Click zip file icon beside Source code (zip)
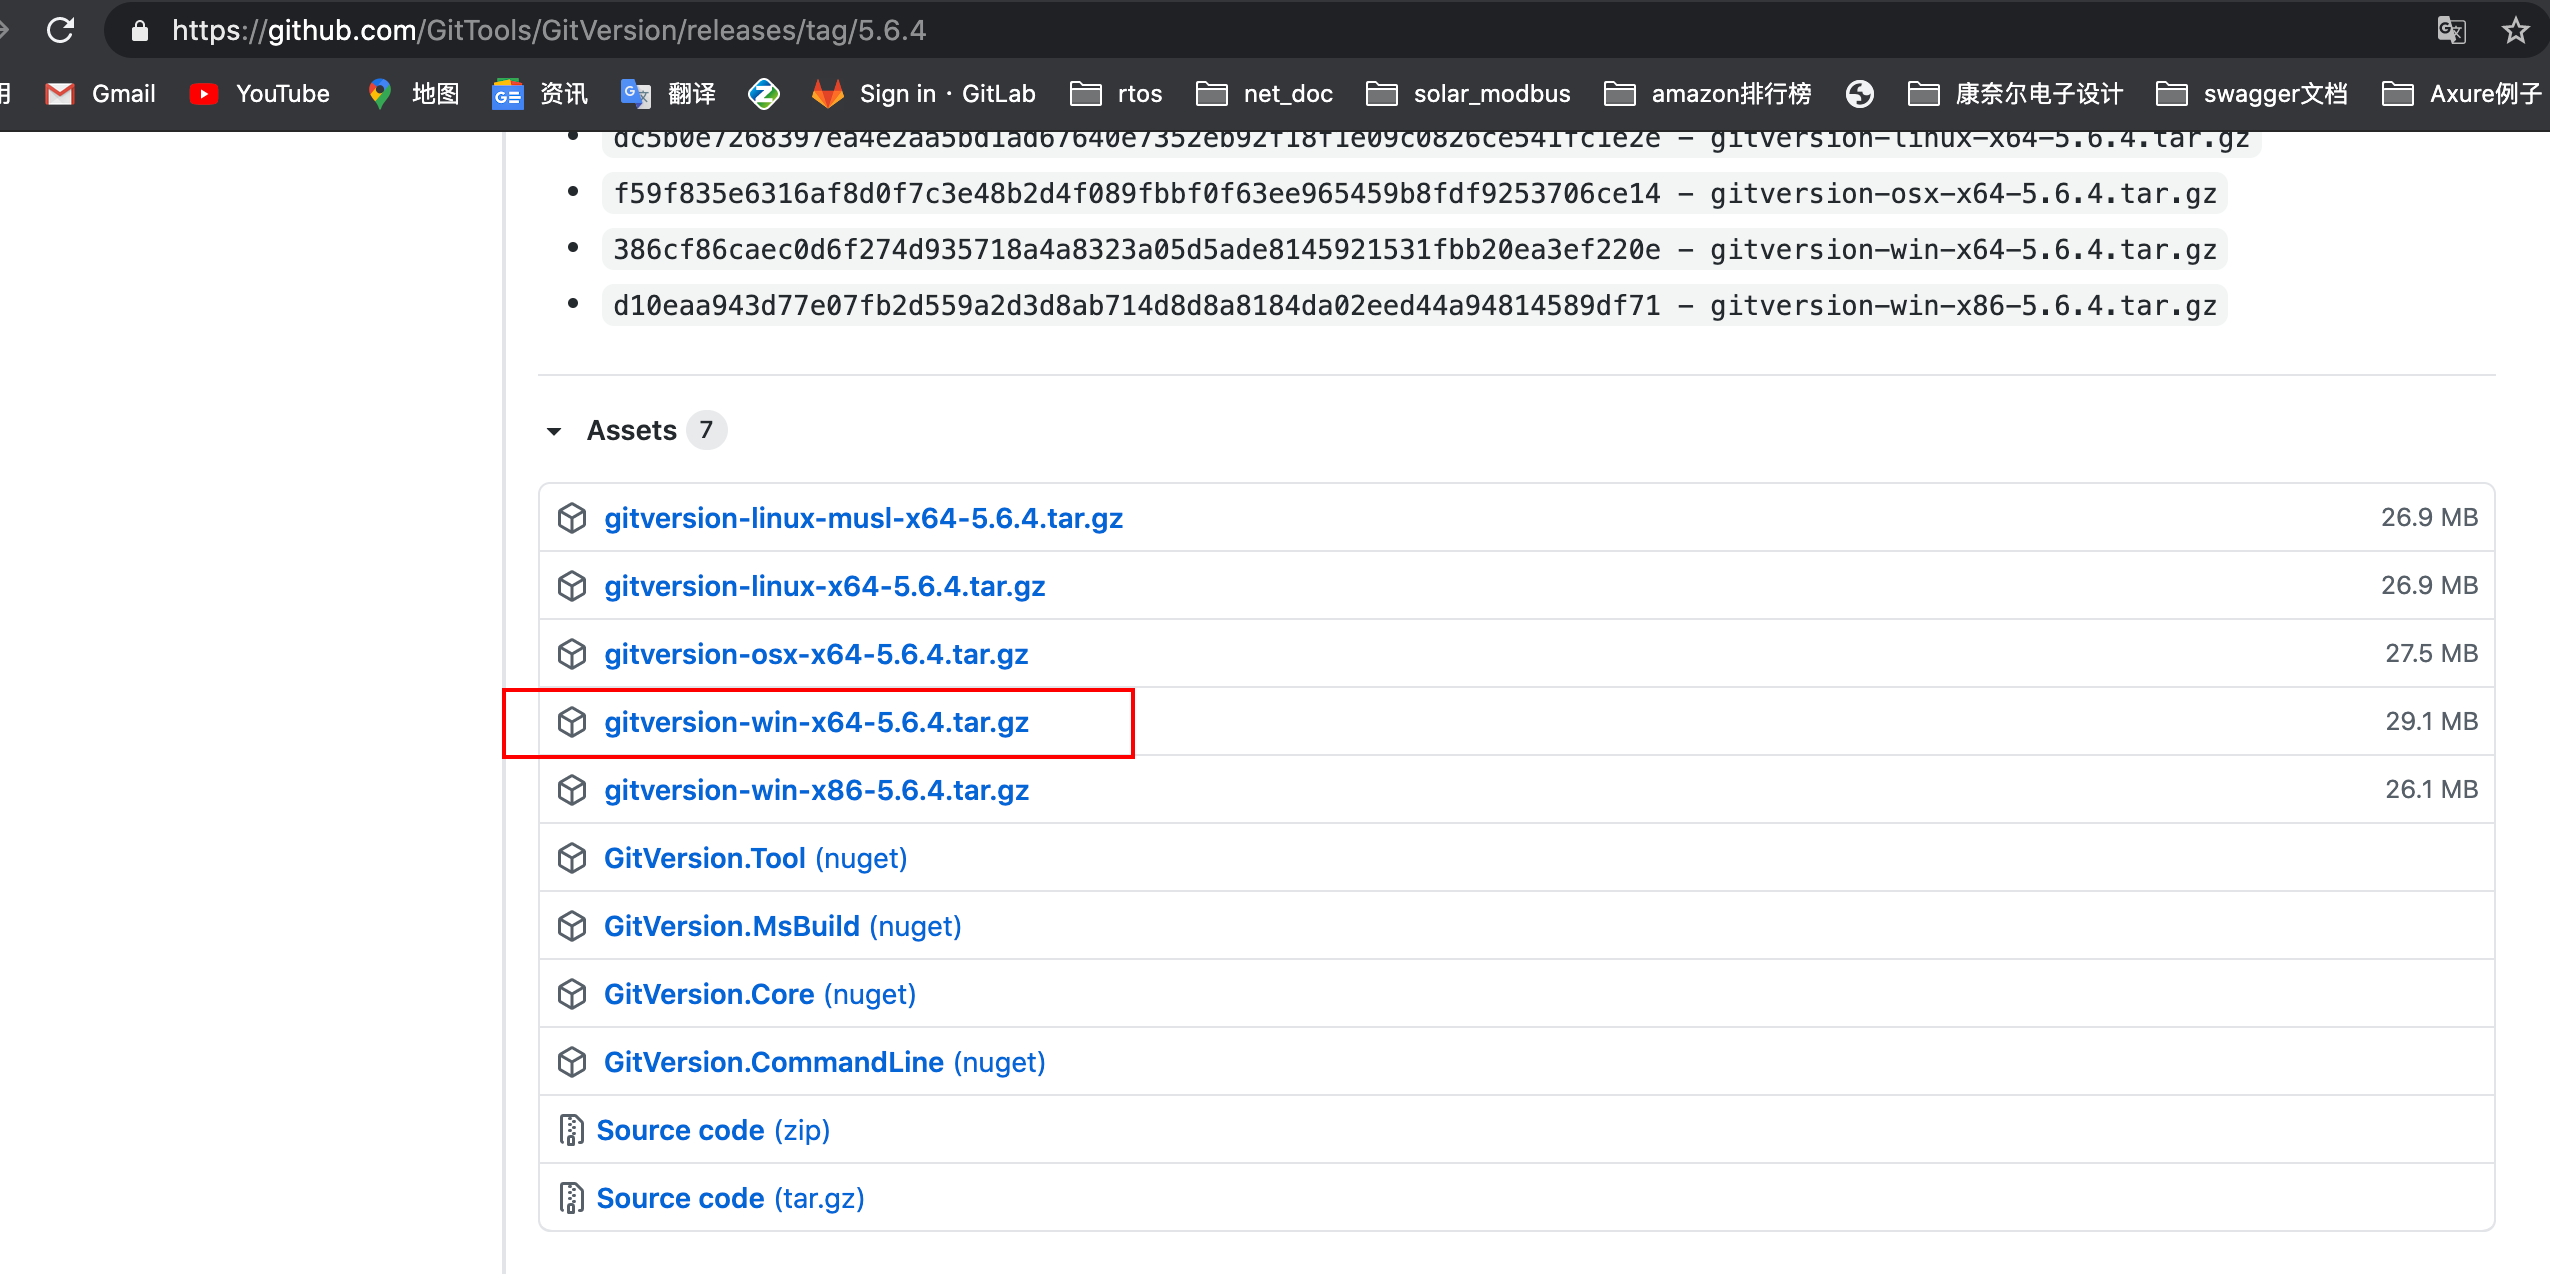 (x=571, y=1130)
